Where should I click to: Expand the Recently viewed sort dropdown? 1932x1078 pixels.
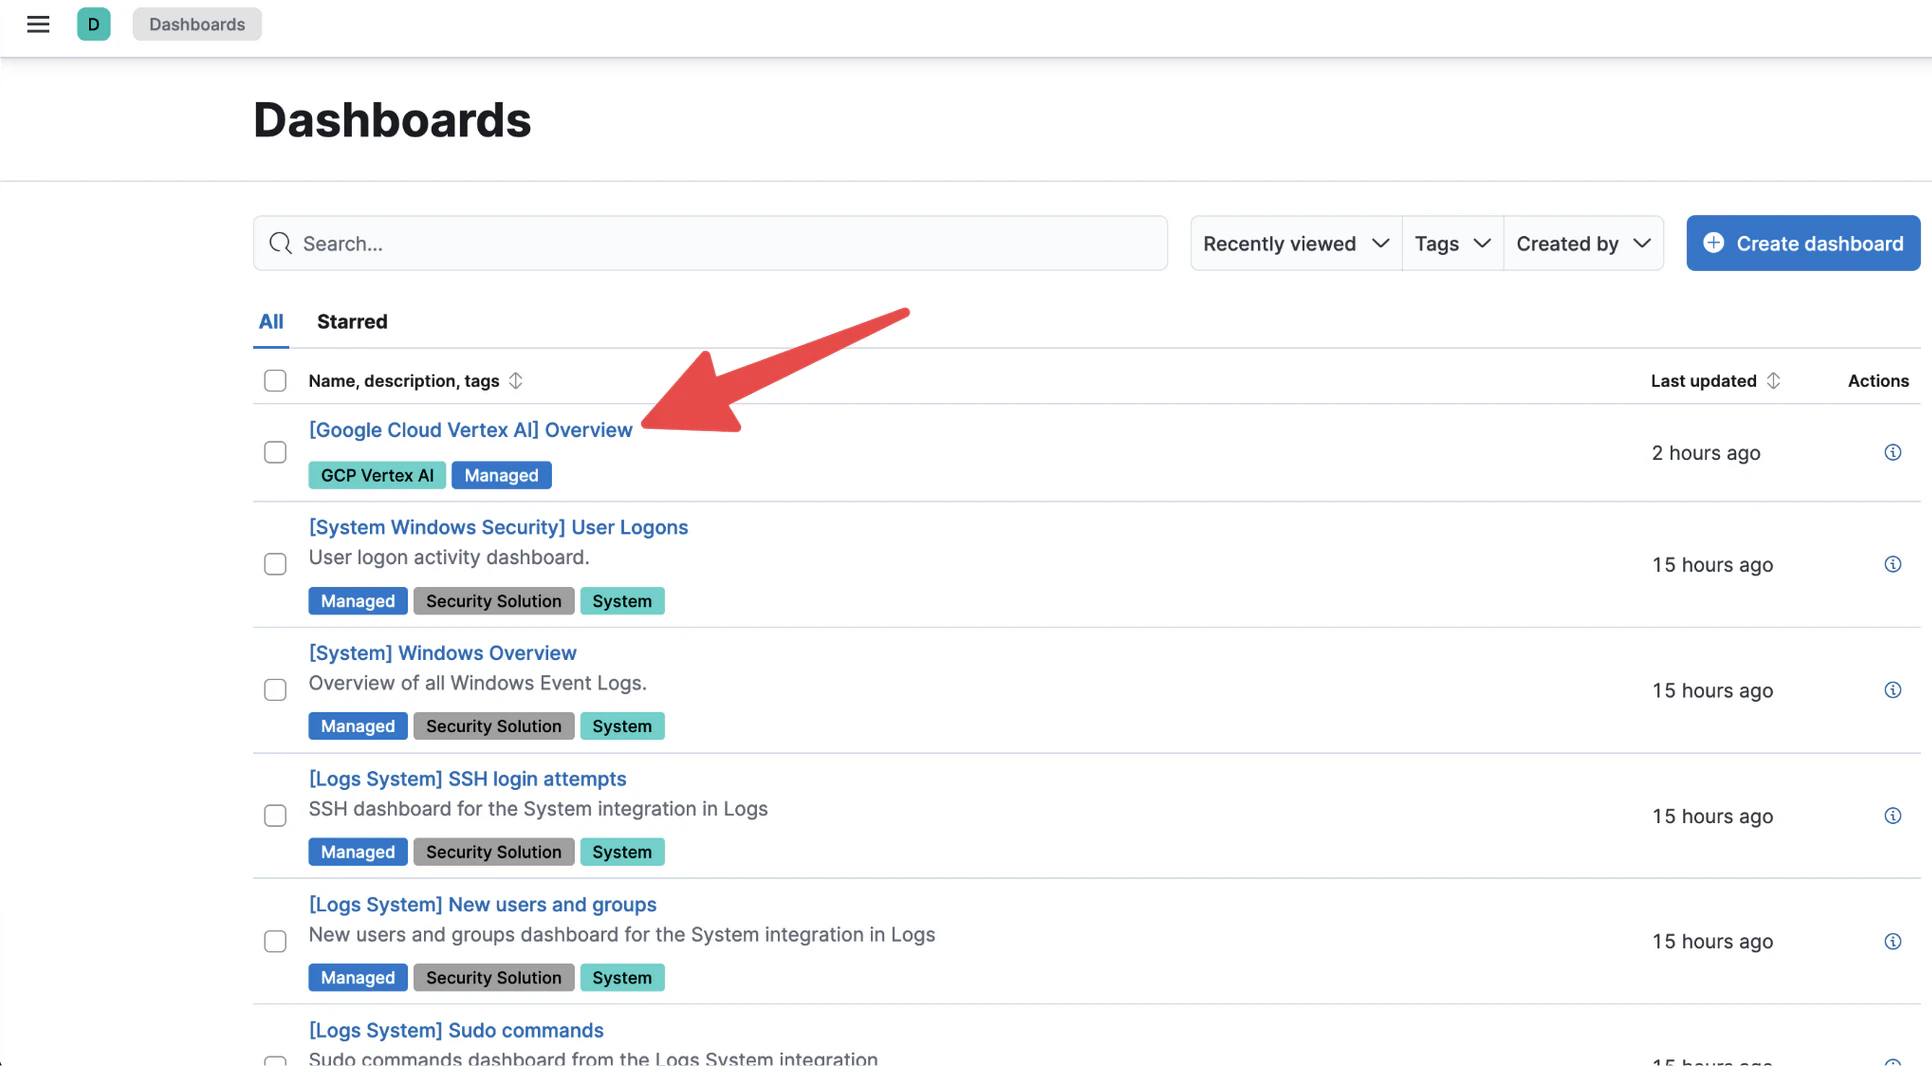(x=1296, y=243)
